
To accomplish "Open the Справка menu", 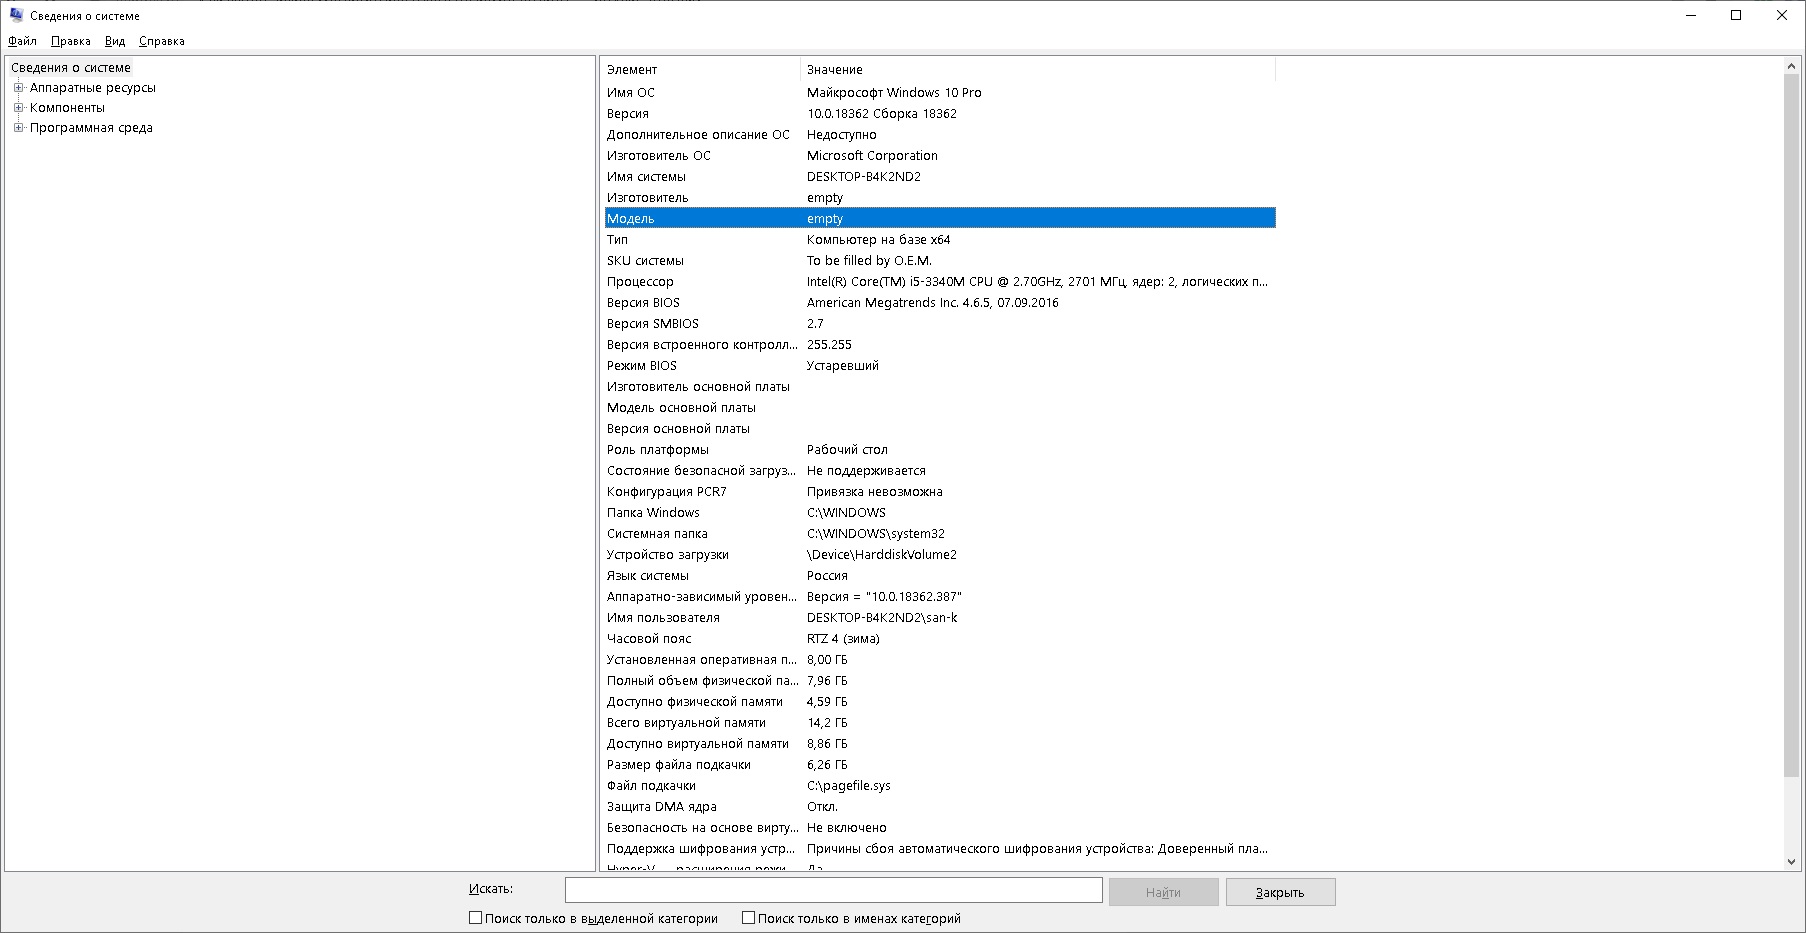I will [162, 41].
